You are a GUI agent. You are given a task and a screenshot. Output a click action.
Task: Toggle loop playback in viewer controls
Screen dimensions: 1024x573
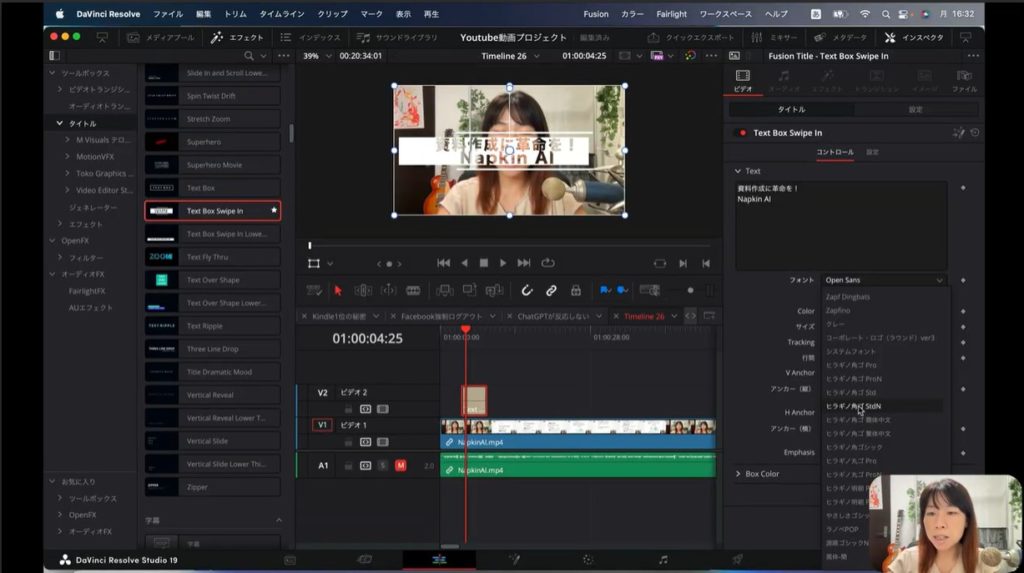pos(548,263)
